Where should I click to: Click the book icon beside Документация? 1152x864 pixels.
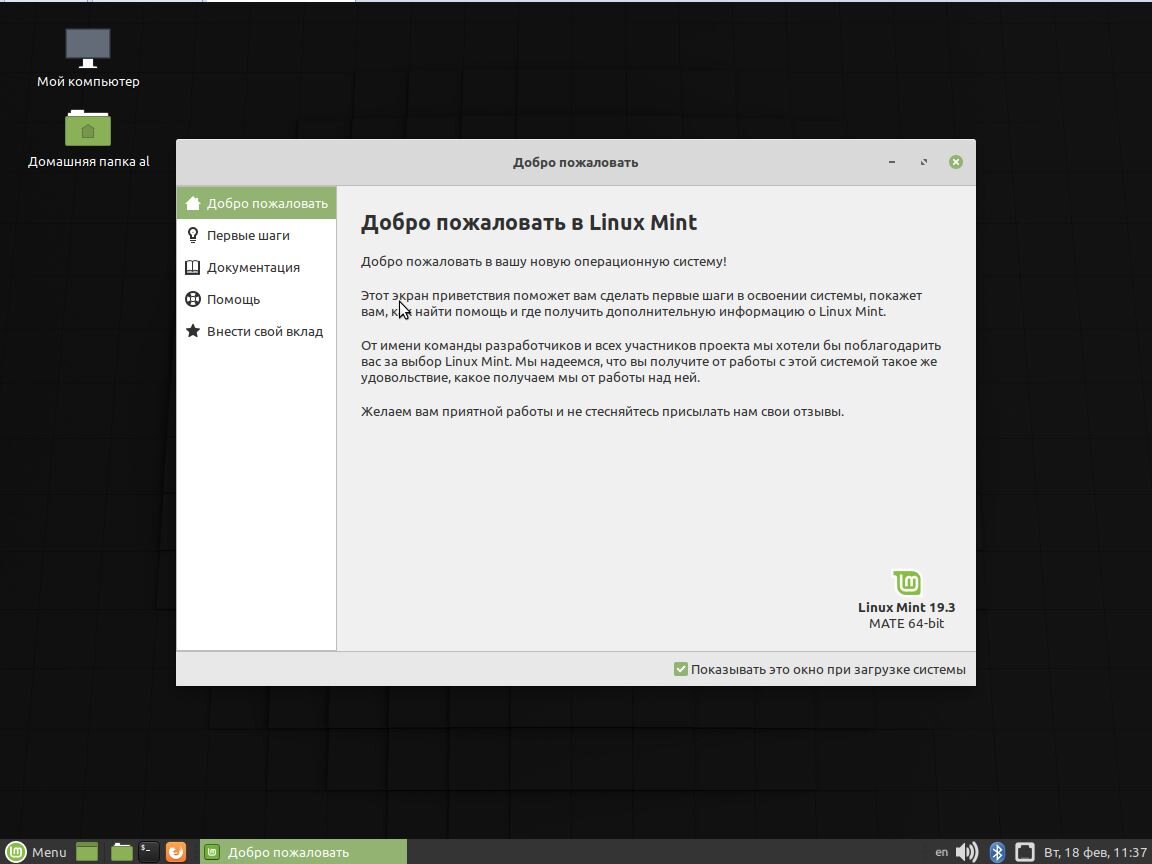point(192,267)
